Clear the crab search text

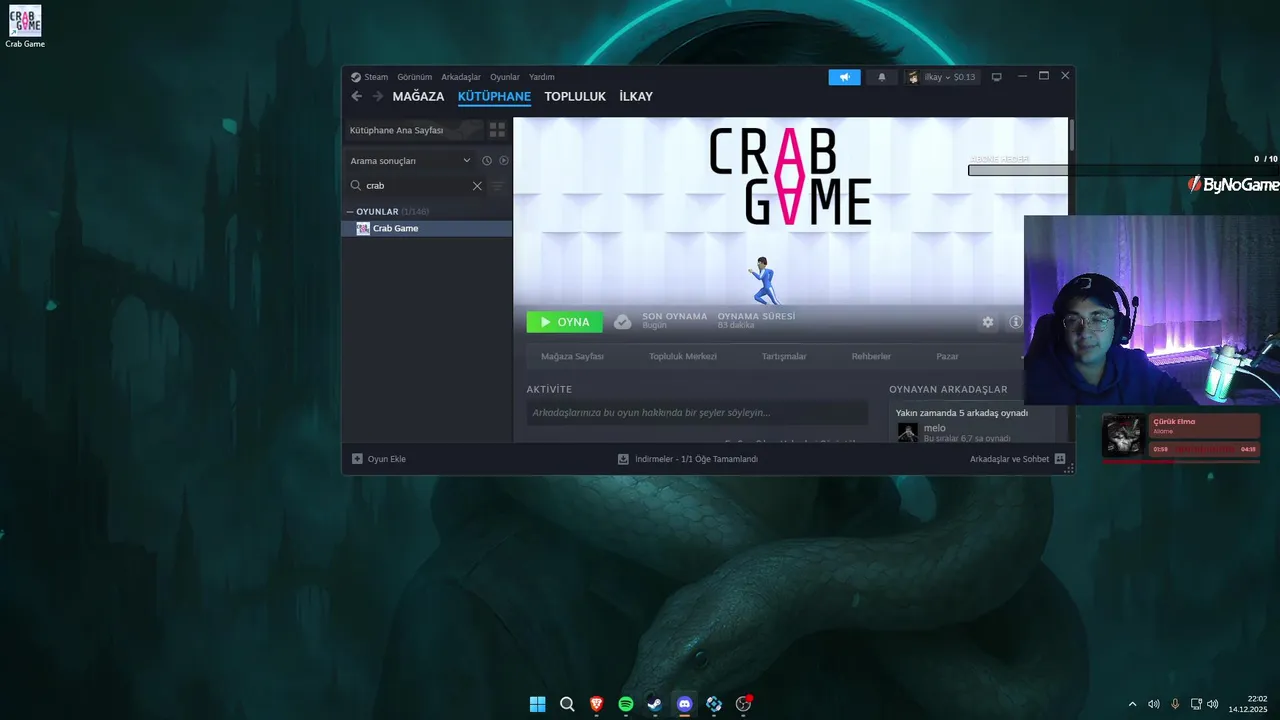(x=477, y=186)
